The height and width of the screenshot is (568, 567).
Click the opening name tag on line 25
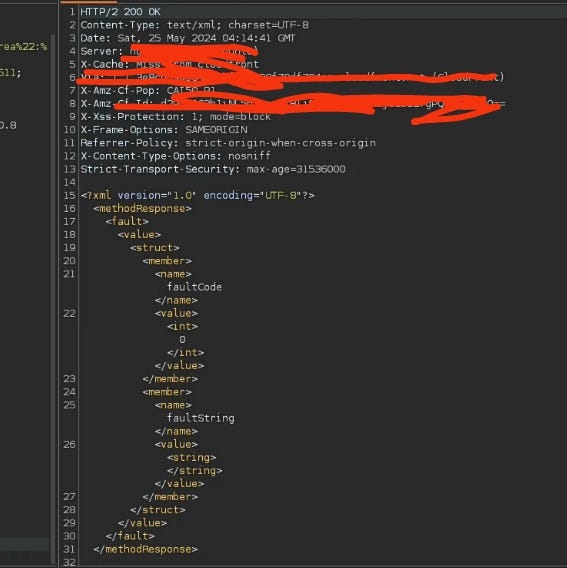tap(173, 405)
